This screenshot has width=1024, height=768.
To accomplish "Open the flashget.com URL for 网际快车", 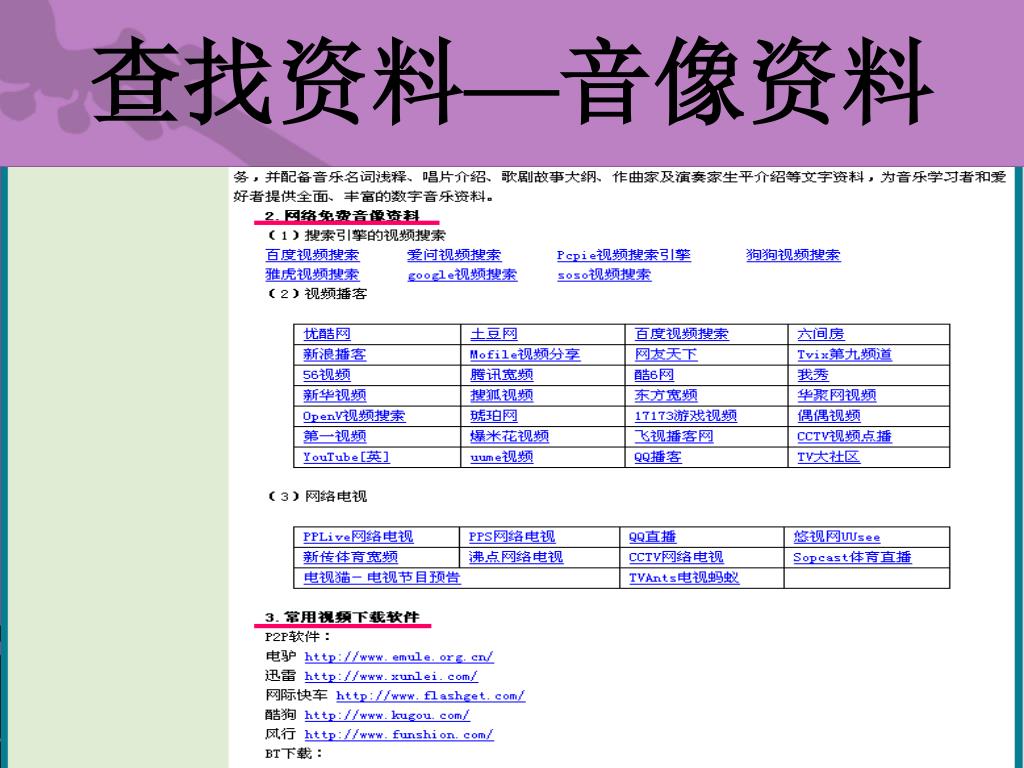I will tap(430, 696).
